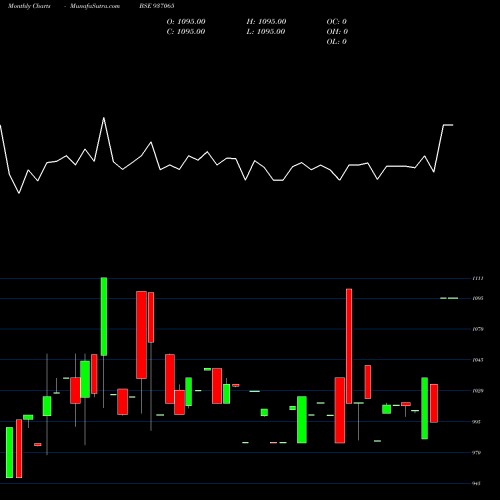
Task: Click the highest peak of the white line
Action: tap(104, 118)
